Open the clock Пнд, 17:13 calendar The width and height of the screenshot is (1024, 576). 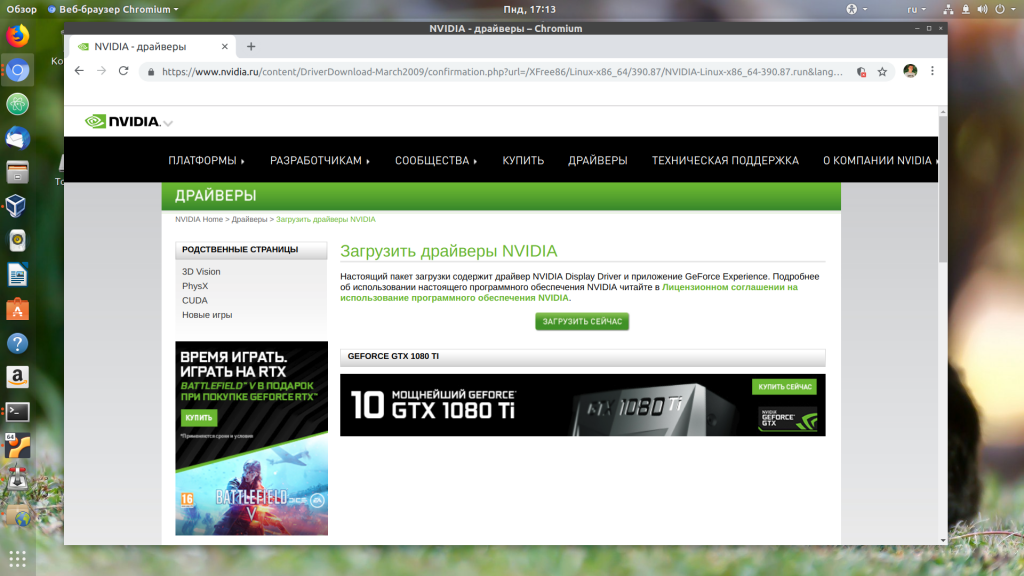[530, 9]
